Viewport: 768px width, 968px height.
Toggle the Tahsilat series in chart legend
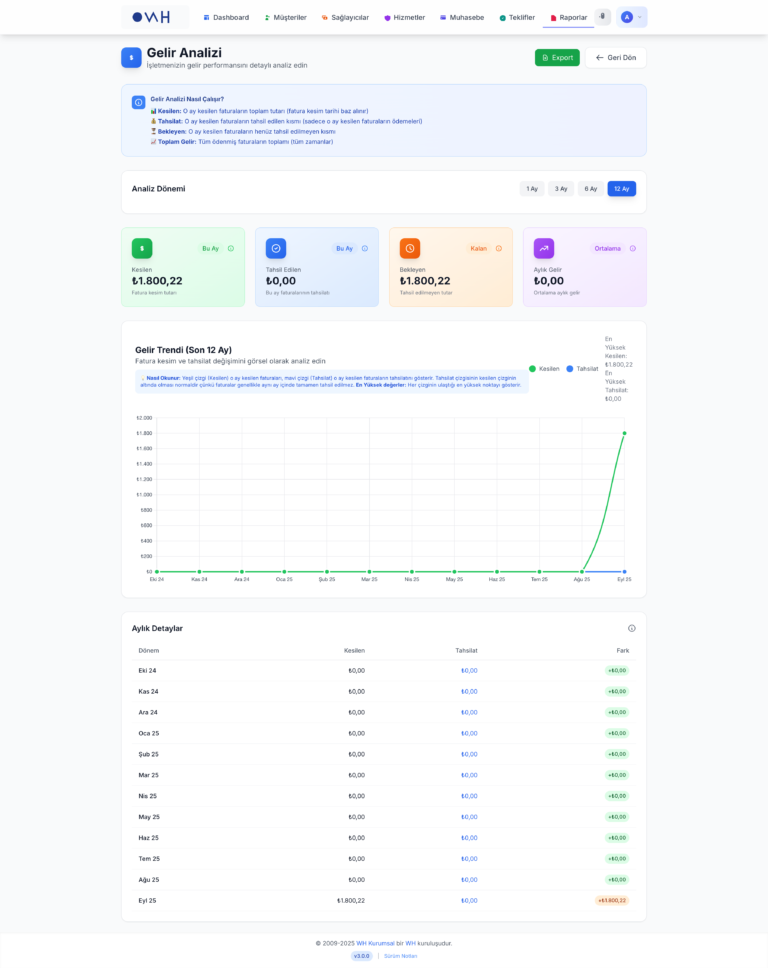[582, 369]
